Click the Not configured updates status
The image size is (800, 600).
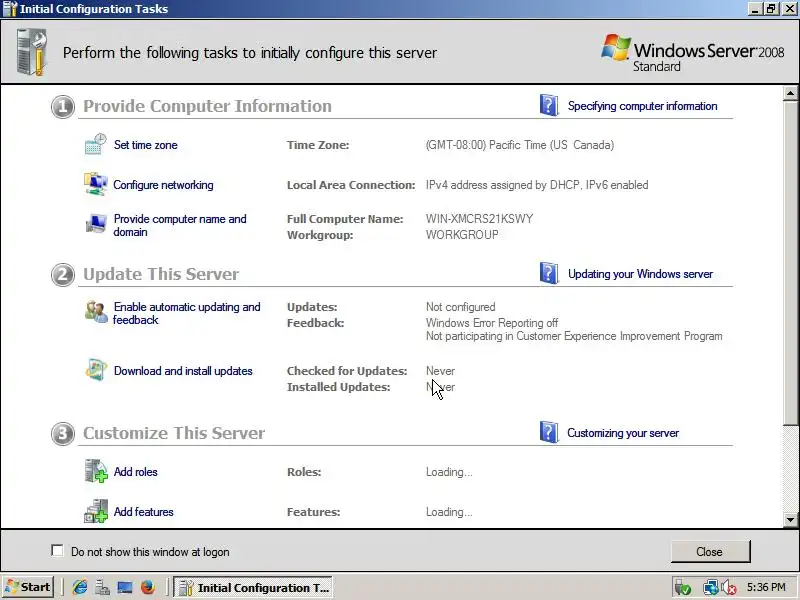pyautogui.click(x=461, y=307)
